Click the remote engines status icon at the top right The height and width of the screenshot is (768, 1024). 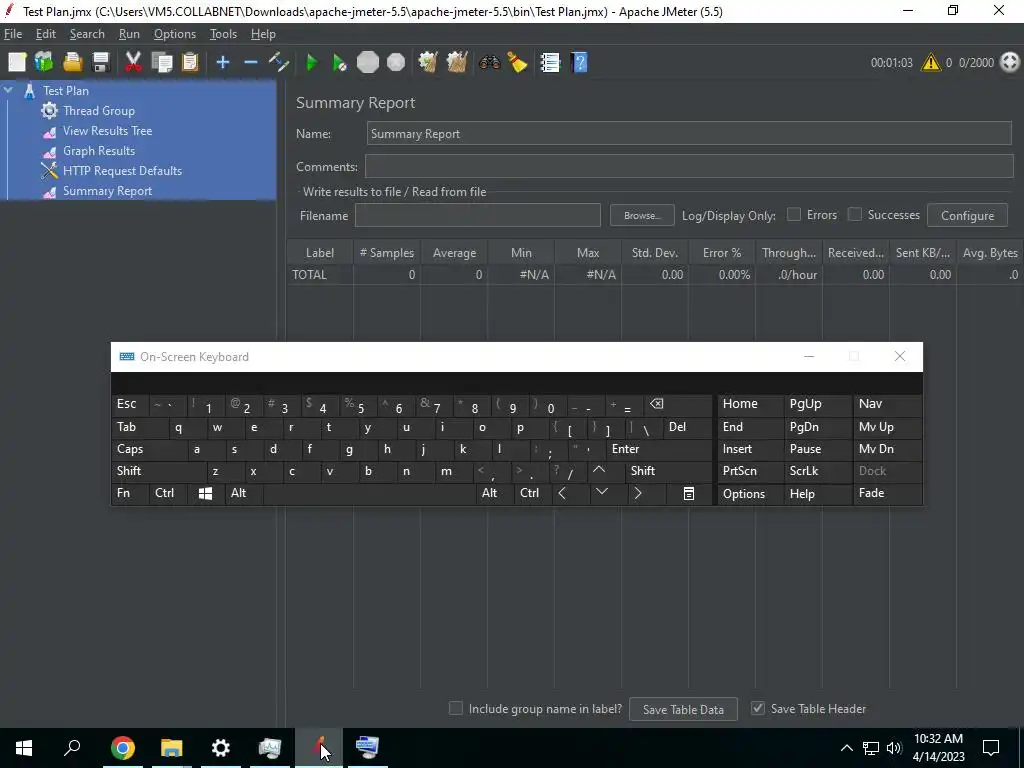pyautogui.click(x=1010, y=63)
